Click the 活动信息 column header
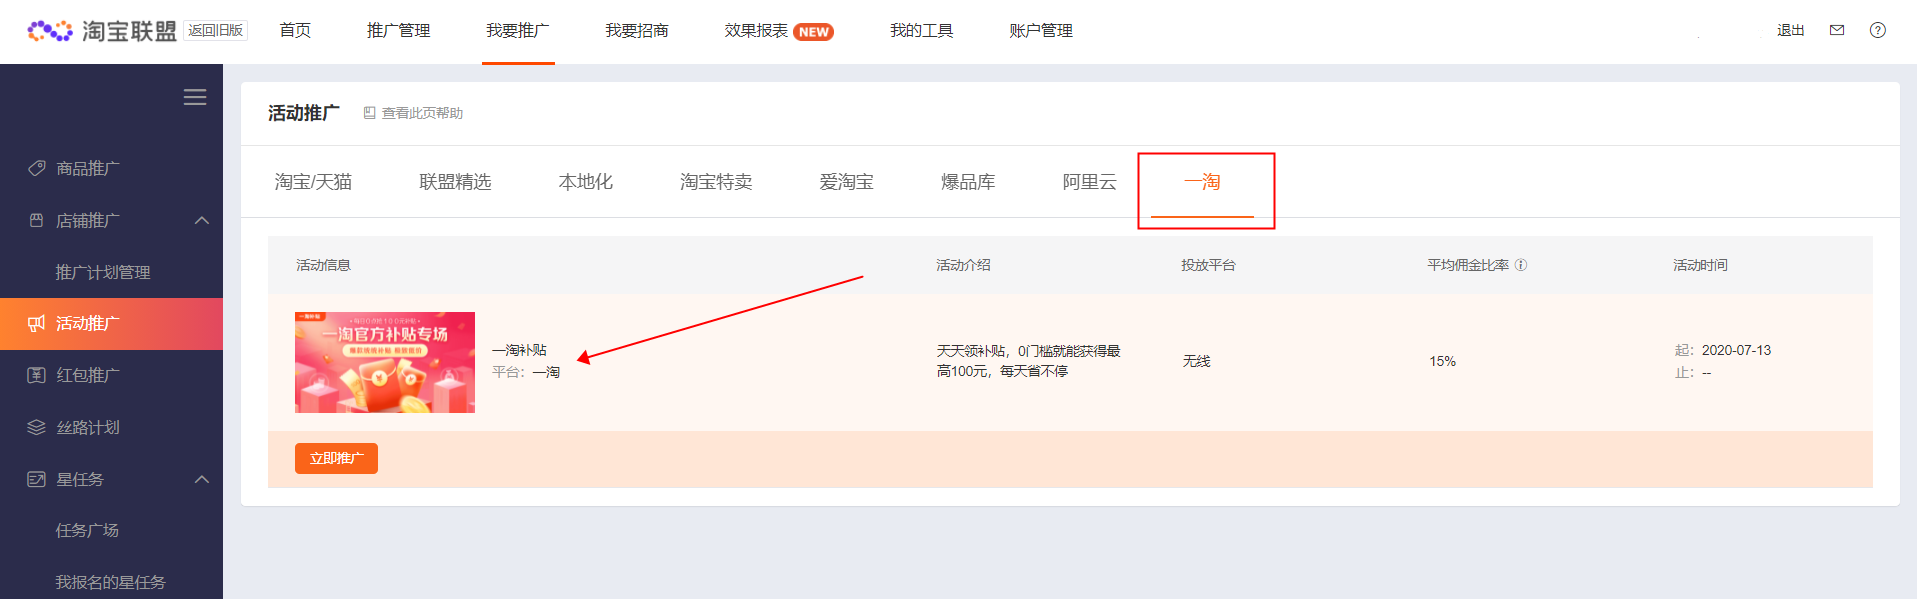 [323, 265]
